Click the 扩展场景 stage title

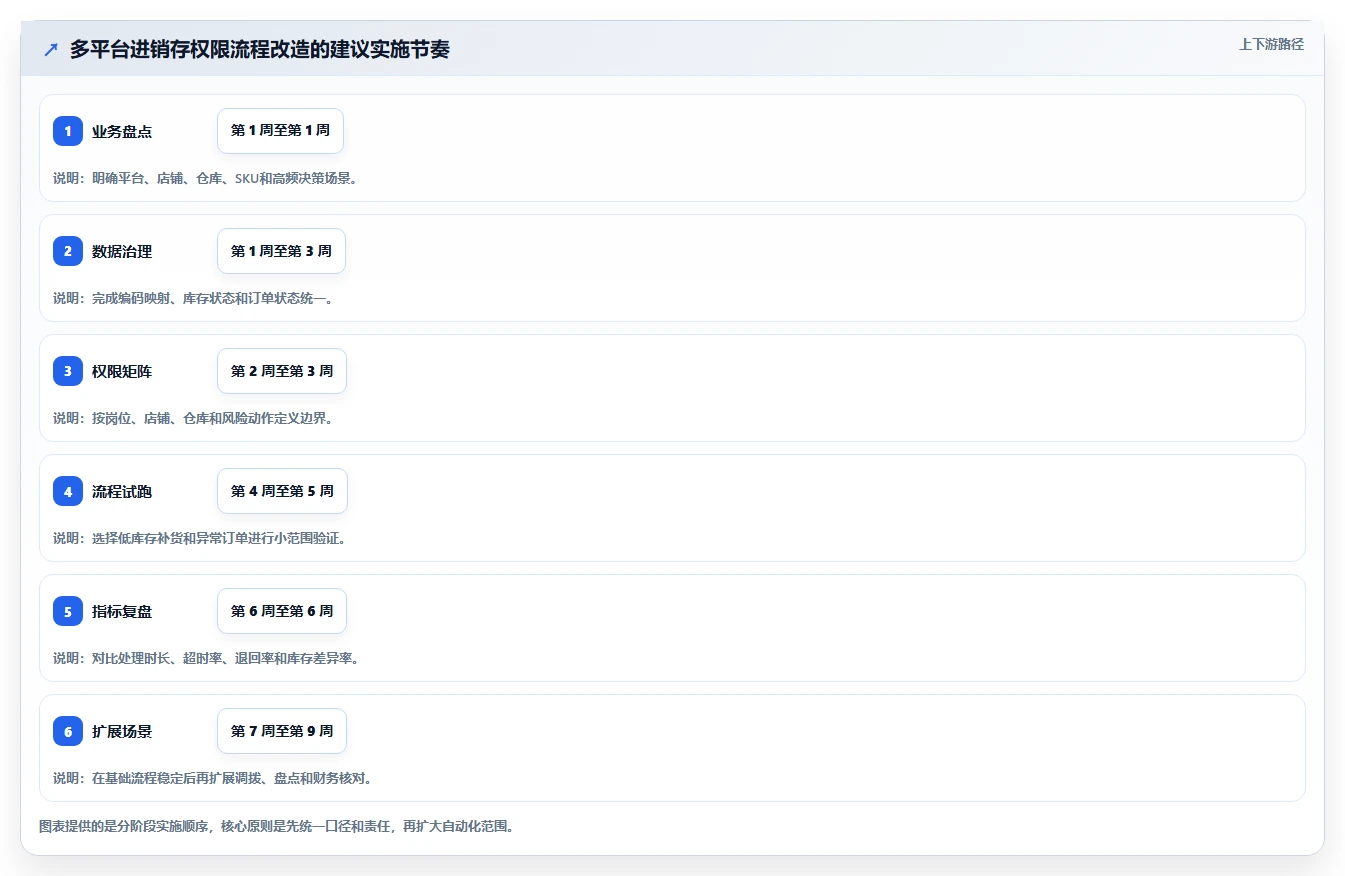coord(122,731)
